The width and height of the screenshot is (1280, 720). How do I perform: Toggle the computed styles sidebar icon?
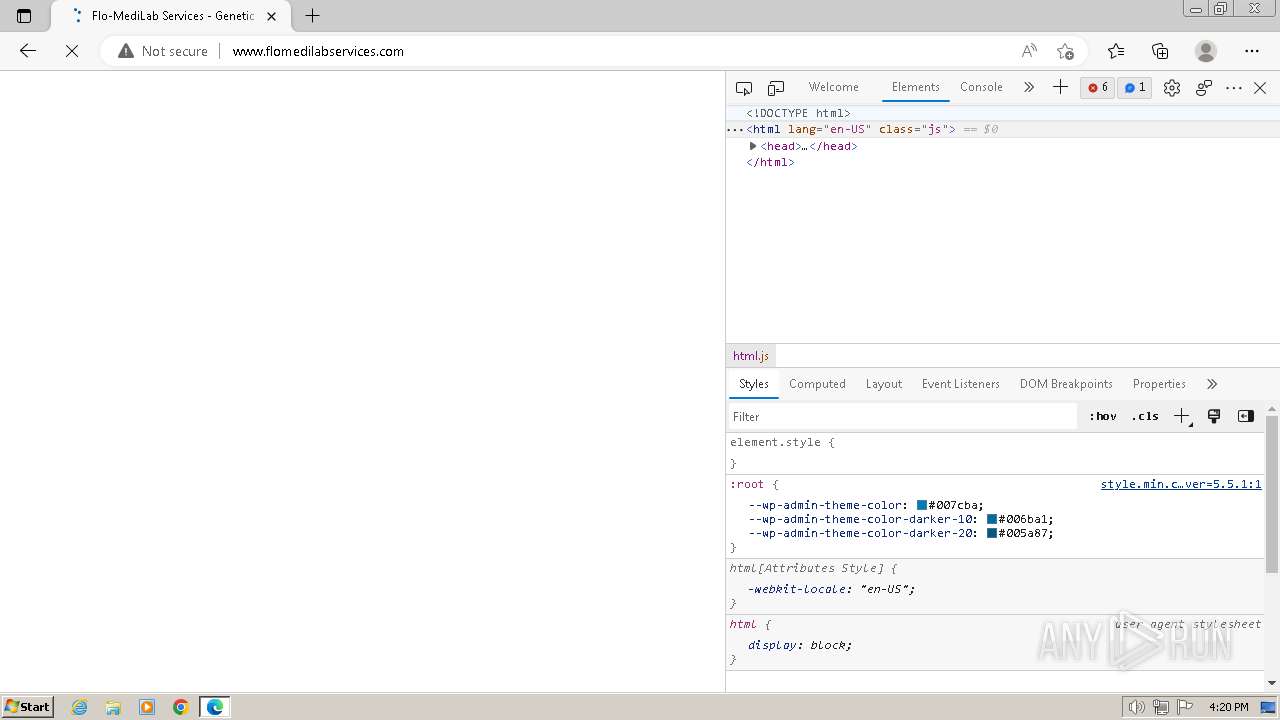click(x=1246, y=416)
